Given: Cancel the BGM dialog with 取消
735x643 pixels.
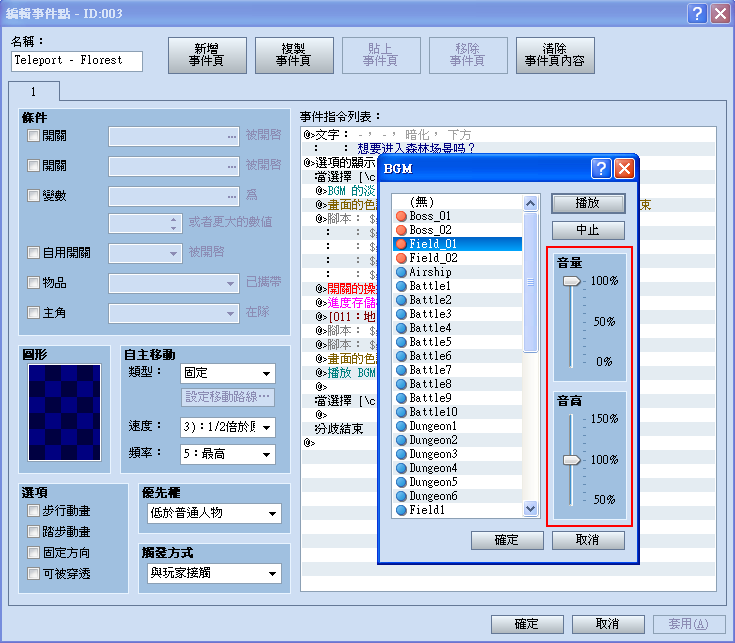Looking at the screenshot, I should pos(588,540).
